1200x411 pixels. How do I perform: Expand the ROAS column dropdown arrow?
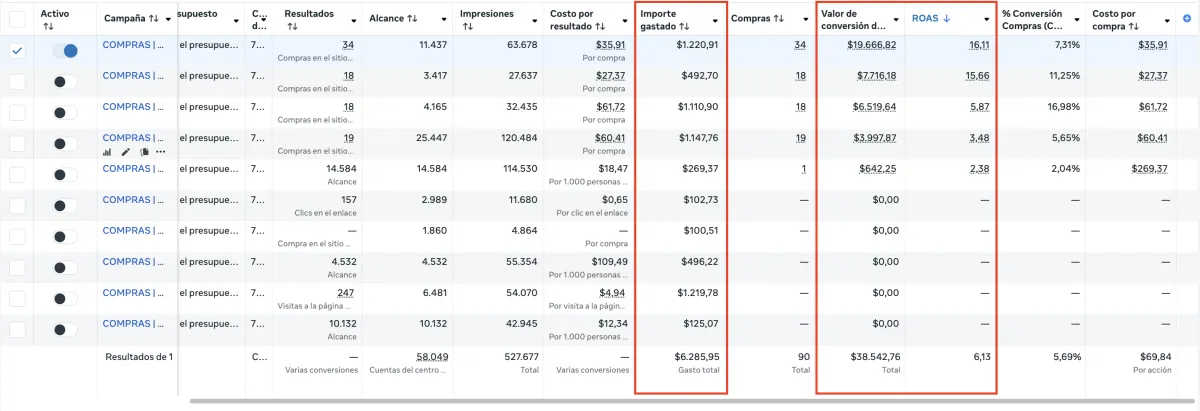click(x=986, y=20)
